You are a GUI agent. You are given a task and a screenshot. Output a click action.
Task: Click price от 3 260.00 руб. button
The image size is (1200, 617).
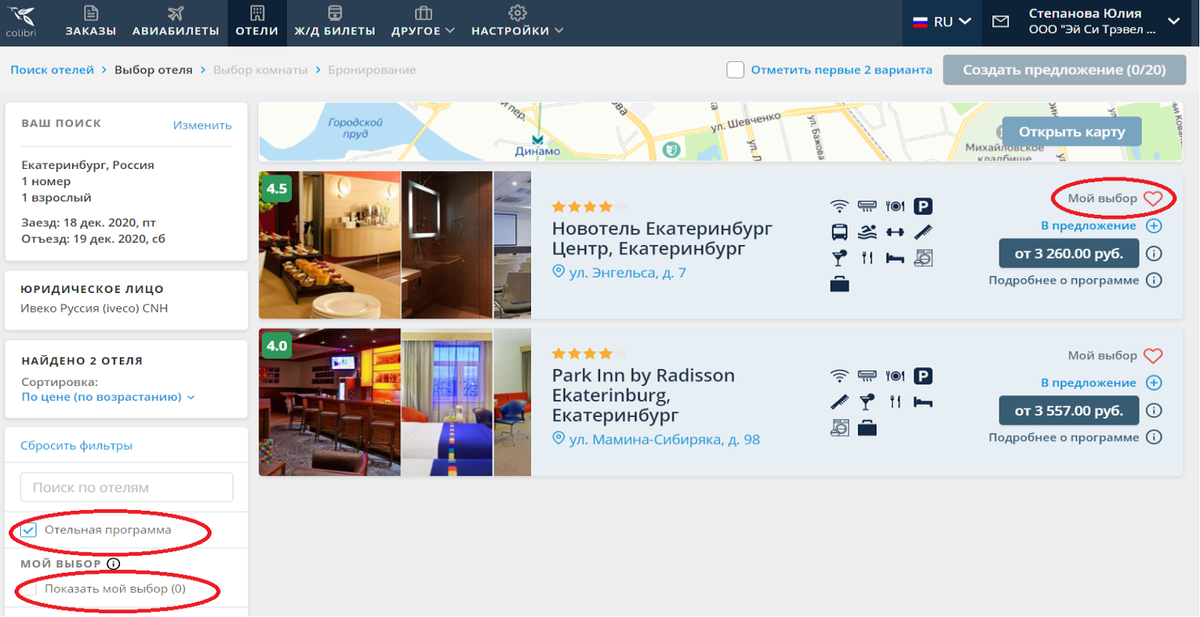pos(1068,254)
